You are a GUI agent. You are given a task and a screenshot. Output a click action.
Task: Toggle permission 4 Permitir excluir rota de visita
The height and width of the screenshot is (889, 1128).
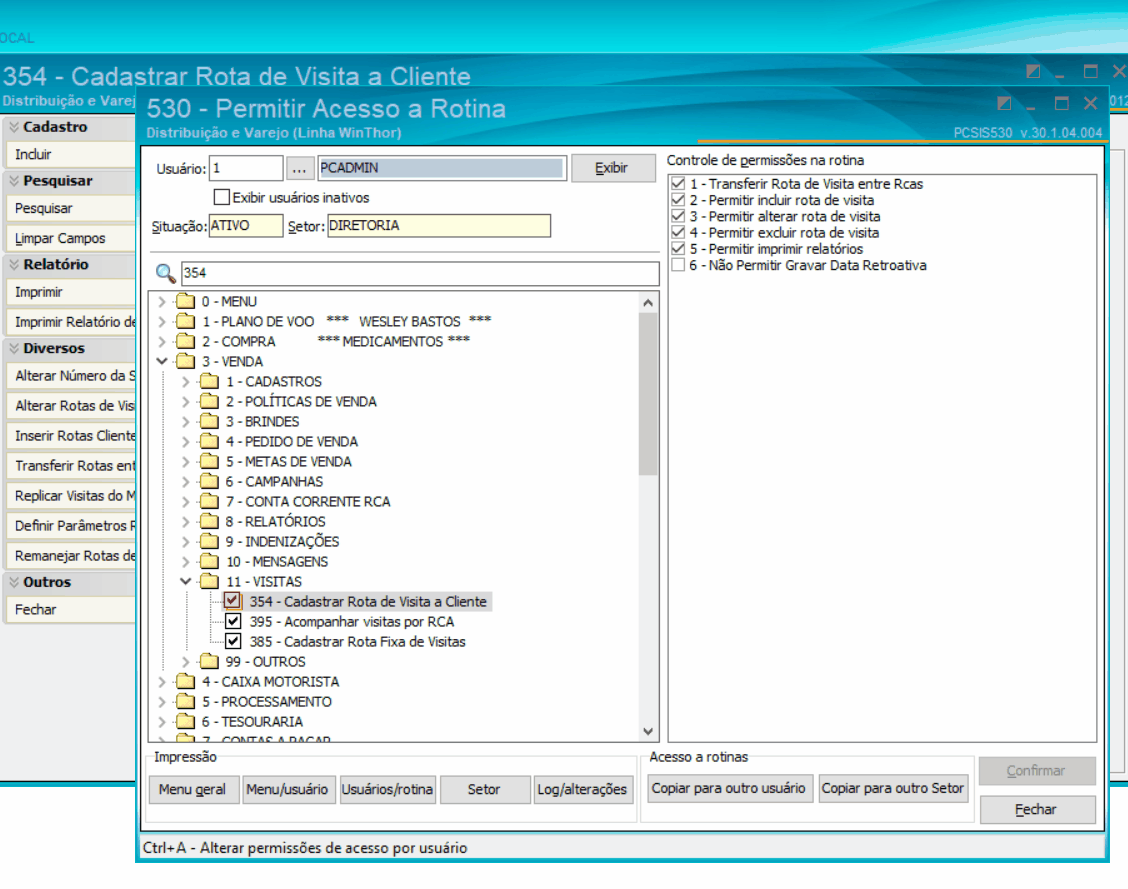(678, 232)
